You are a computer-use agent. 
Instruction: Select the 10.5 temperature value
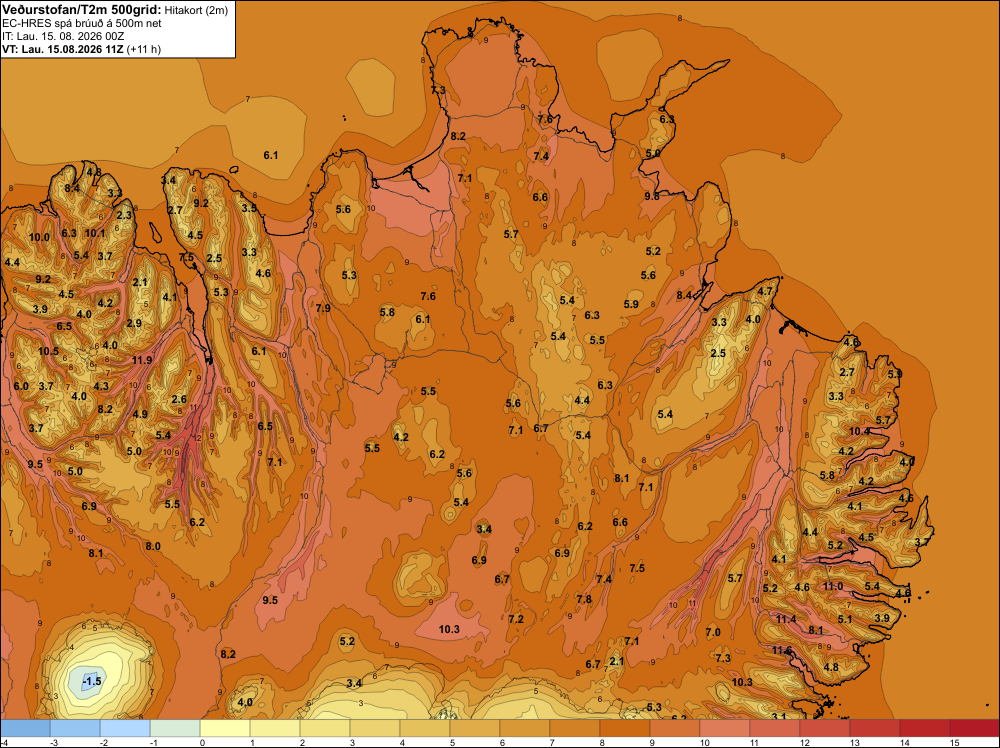click(x=48, y=351)
